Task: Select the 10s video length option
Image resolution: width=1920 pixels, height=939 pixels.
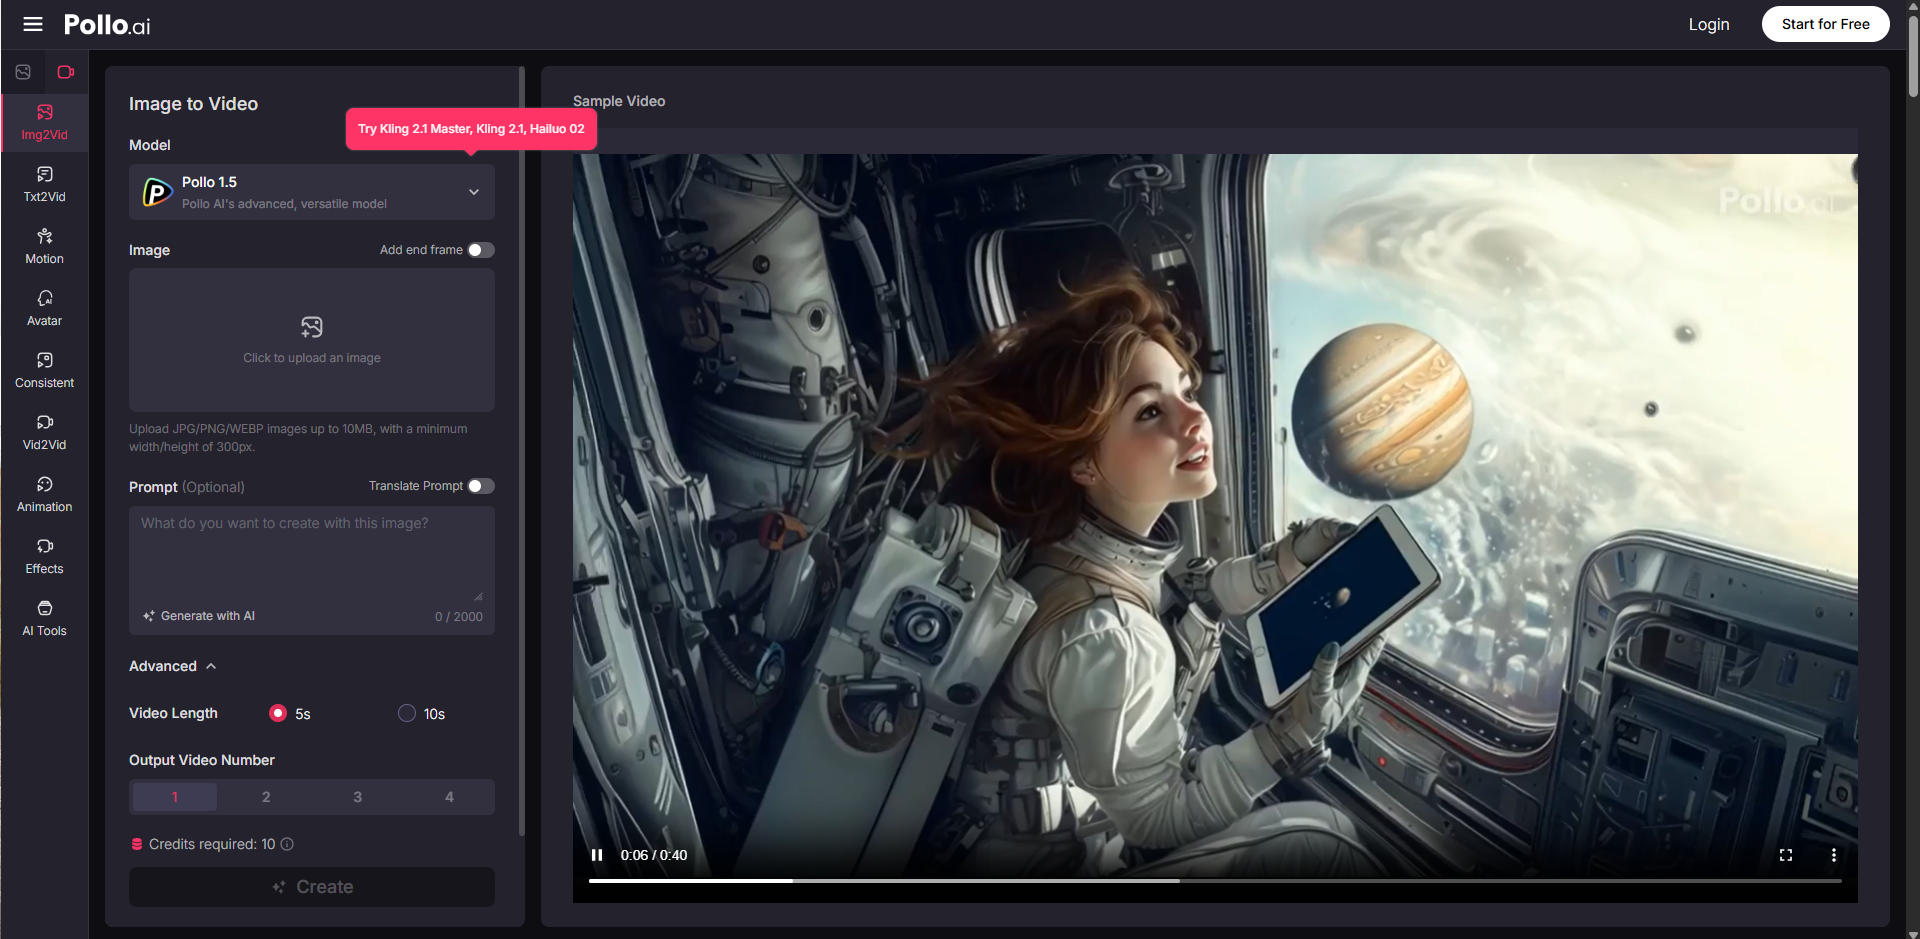Action: click(407, 713)
